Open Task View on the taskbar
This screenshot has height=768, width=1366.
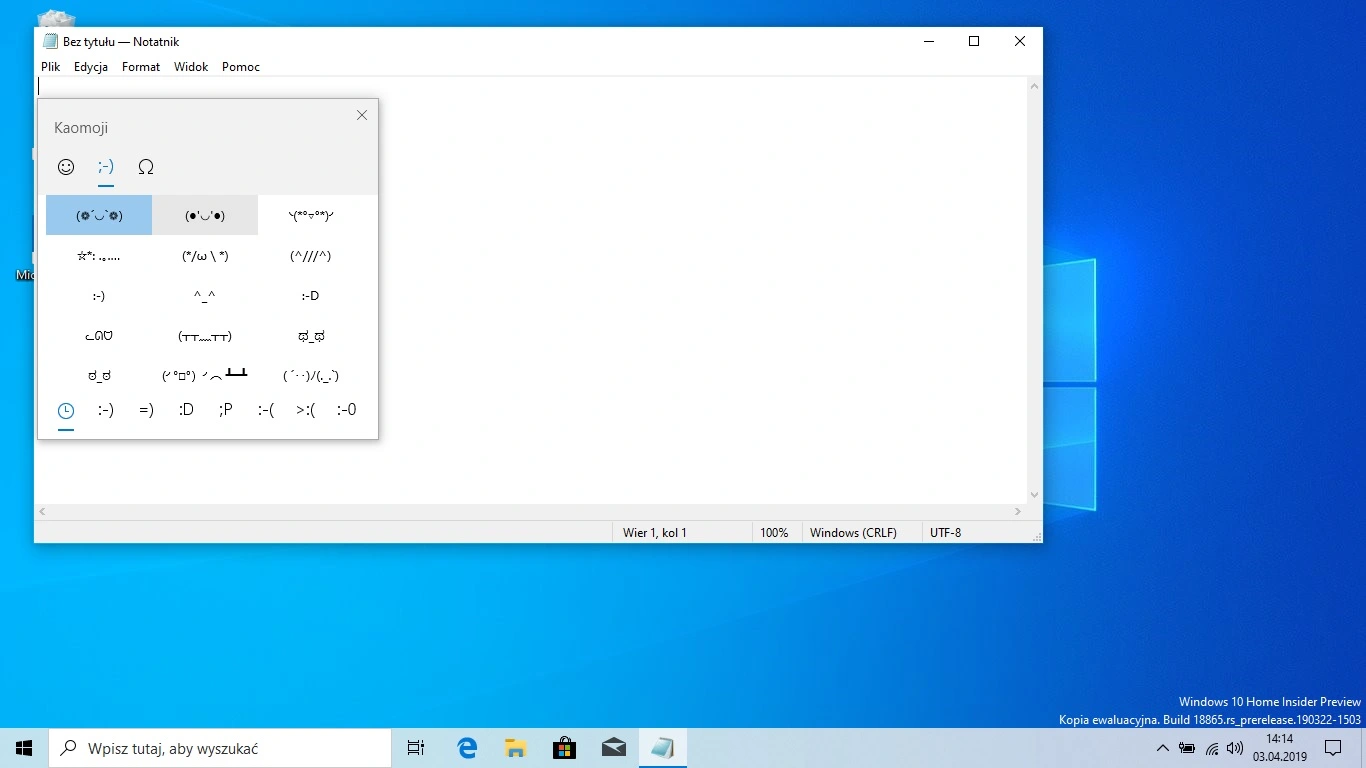tap(416, 748)
